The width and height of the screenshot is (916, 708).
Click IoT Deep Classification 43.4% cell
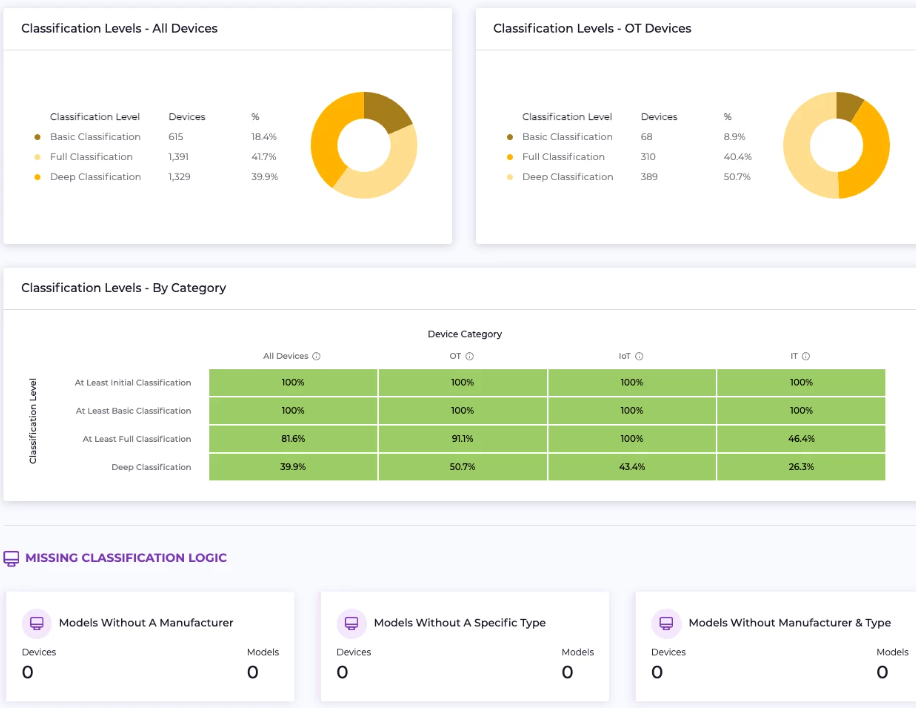point(632,467)
